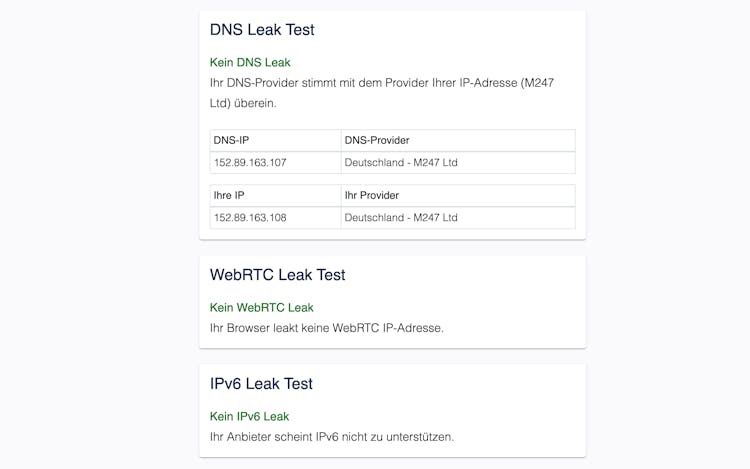Click the Ihre IP column header
Screen dimensions: 750x469
click(229, 195)
